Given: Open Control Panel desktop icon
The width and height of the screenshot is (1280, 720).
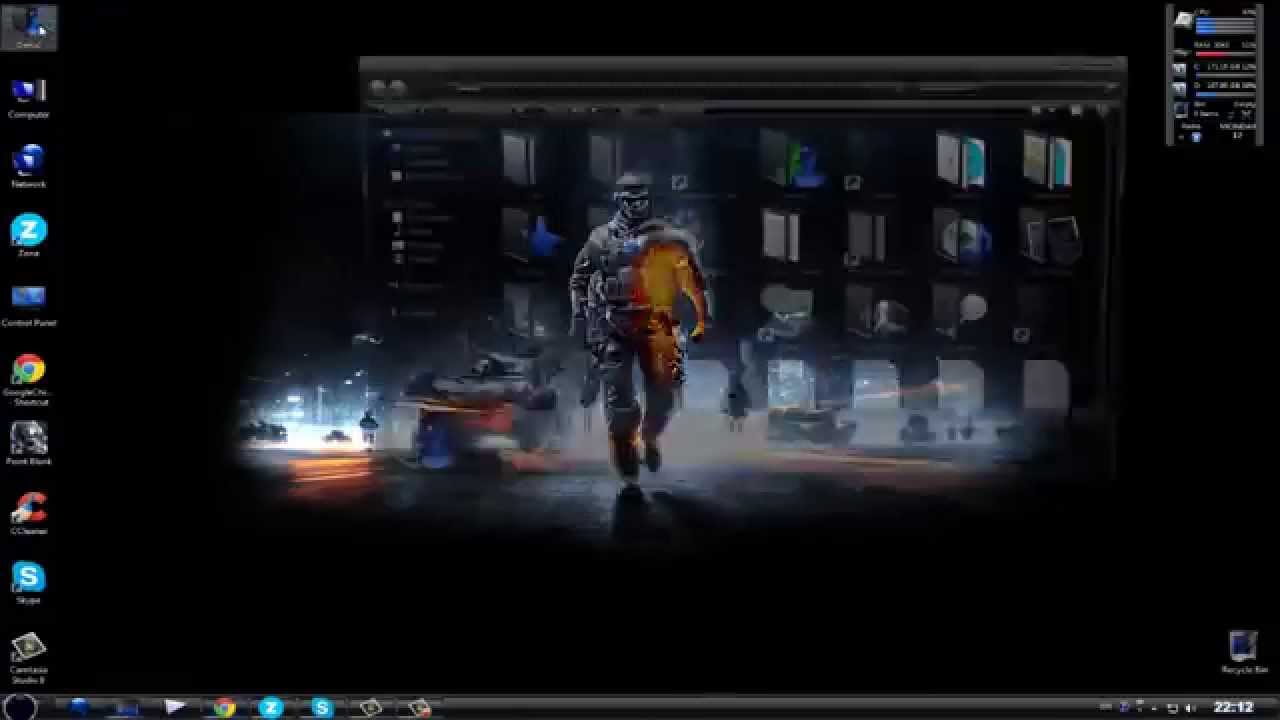Looking at the screenshot, I should [x=28, y=305].
